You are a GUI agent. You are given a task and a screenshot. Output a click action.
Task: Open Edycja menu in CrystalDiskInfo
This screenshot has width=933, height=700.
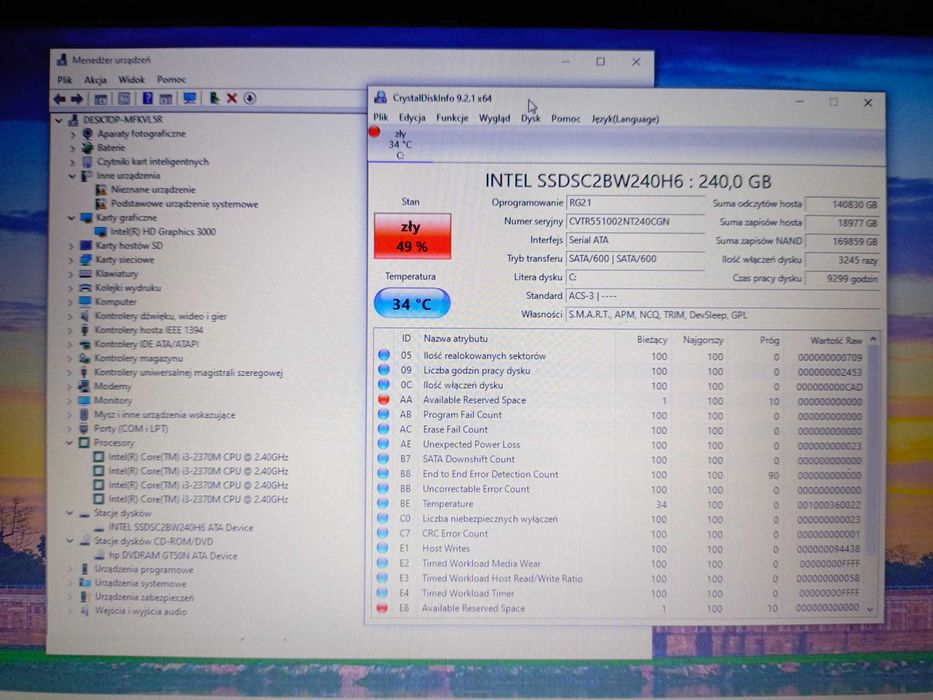[x=412, y=118]
